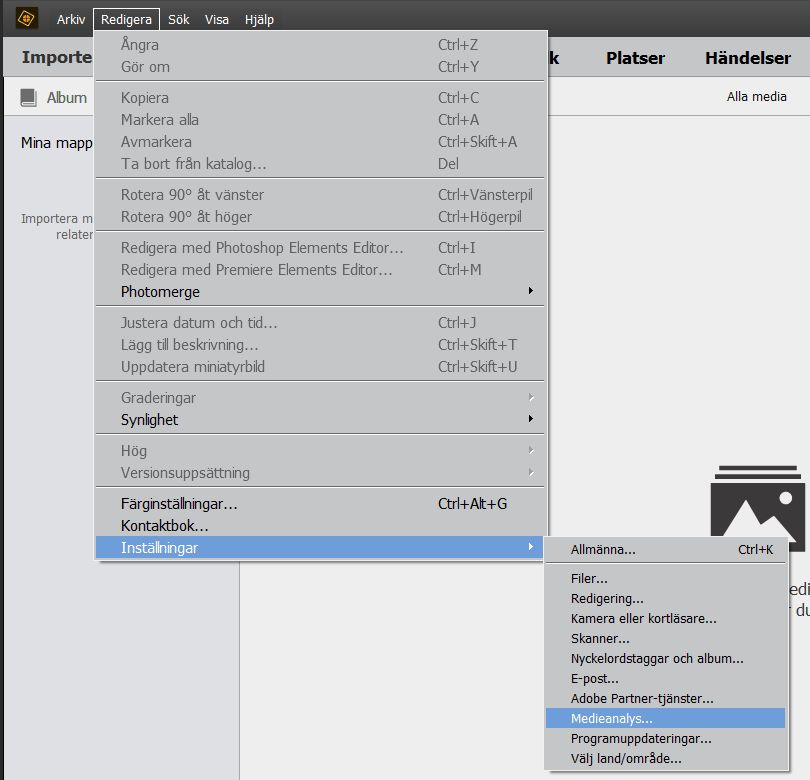Open the Visa menu

tap(216, 20)
